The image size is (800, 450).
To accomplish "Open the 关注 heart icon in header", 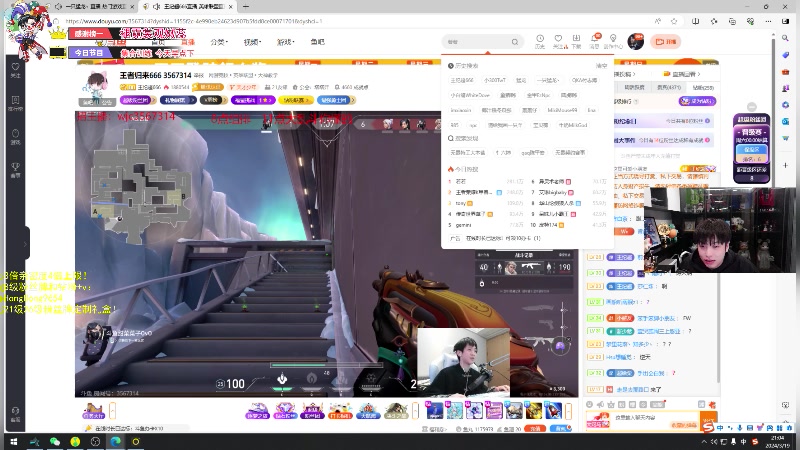I will tap(558, 39).
